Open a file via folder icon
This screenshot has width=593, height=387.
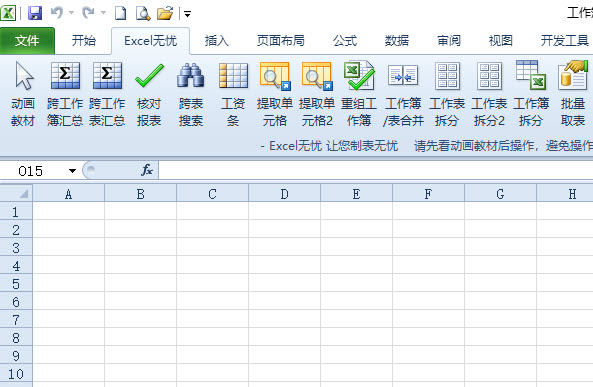pyautogui.click(x=165, y=13)
